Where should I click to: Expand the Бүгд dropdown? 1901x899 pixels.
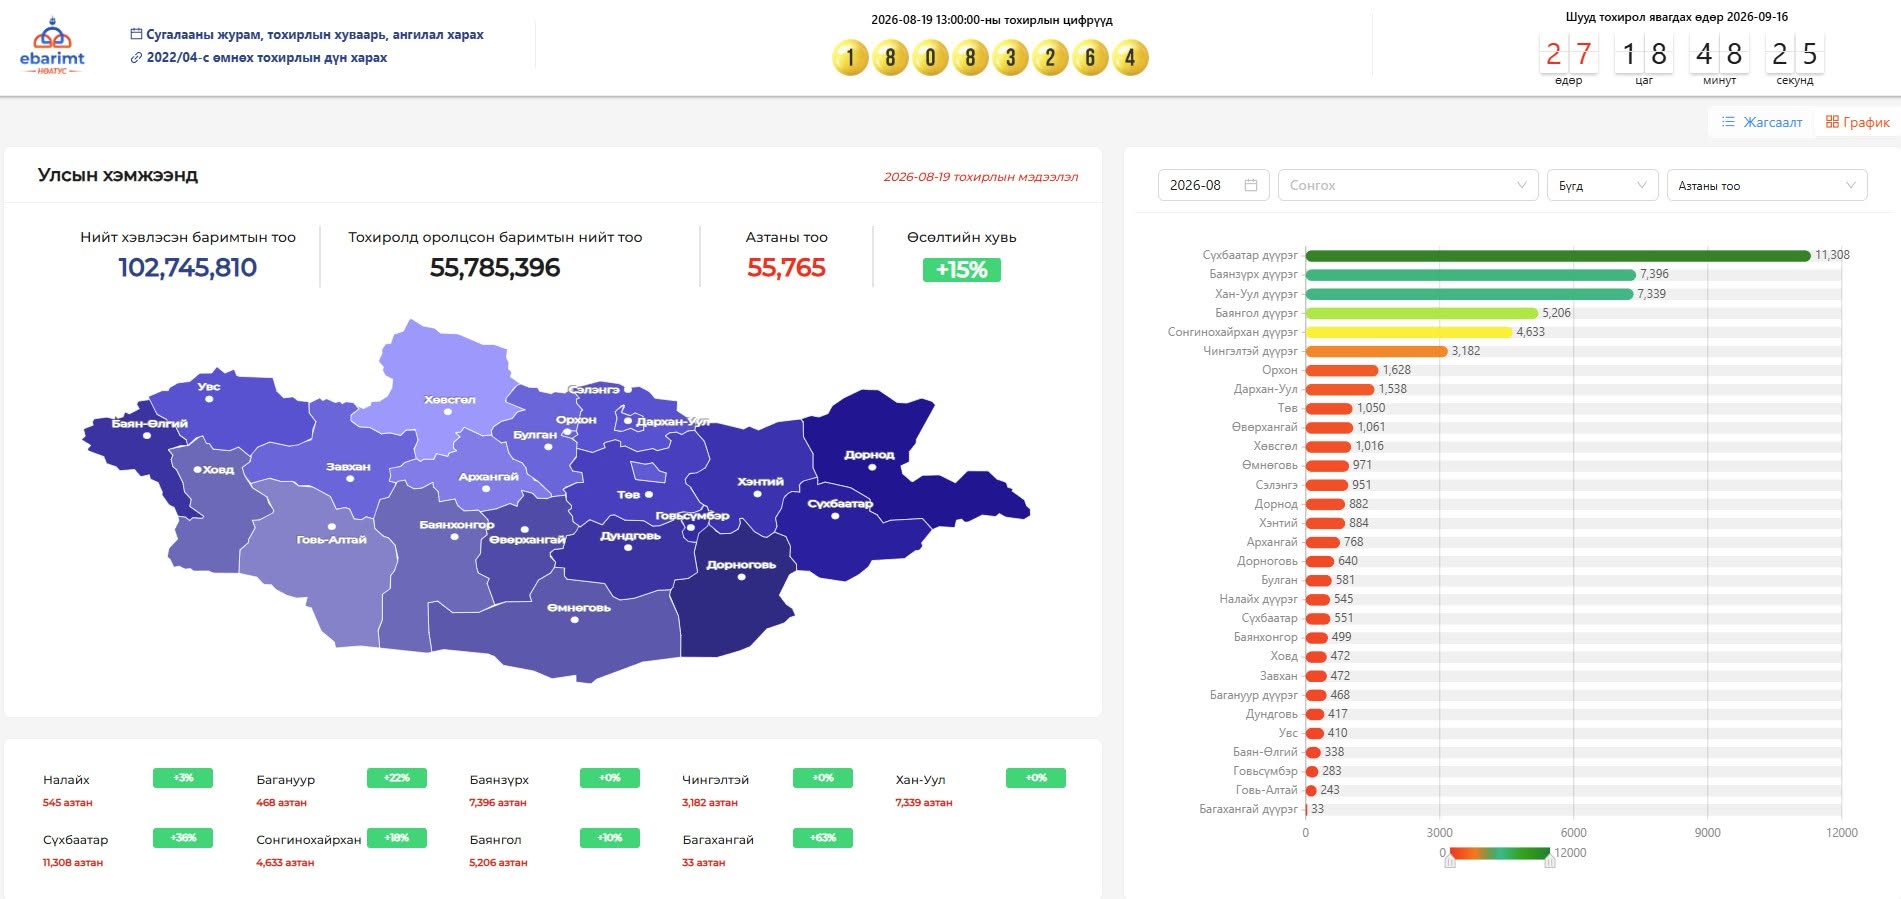point(1602,185)
